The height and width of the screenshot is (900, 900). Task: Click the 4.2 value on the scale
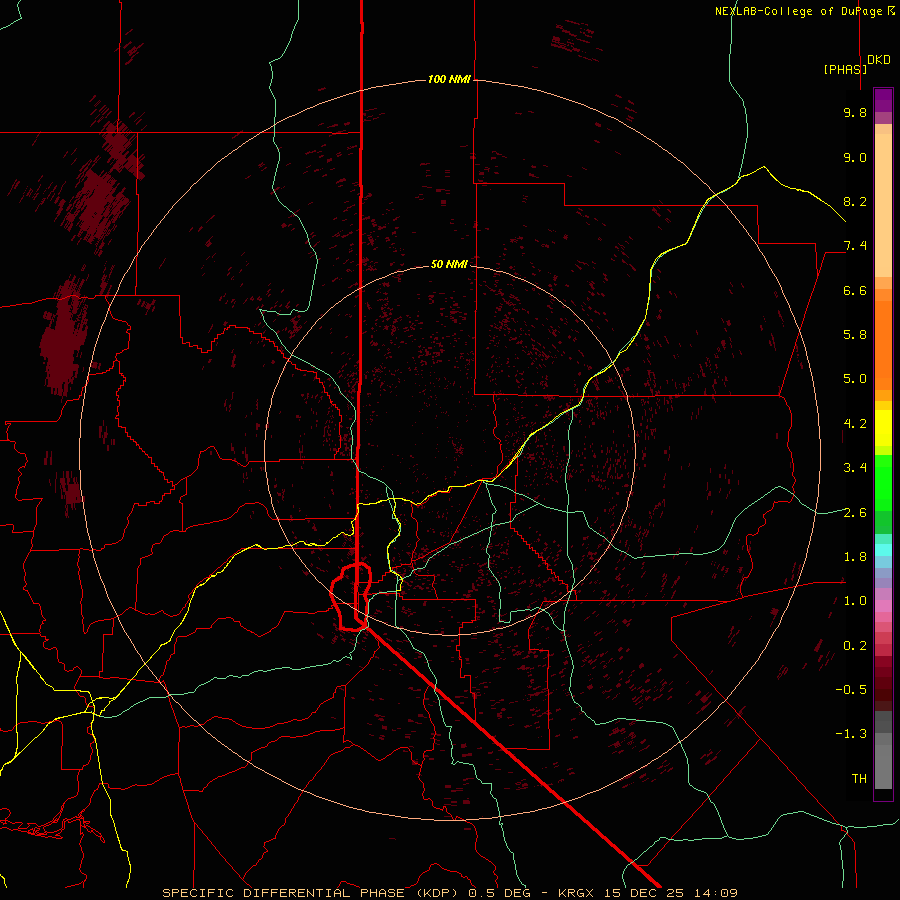coord(855,424)
